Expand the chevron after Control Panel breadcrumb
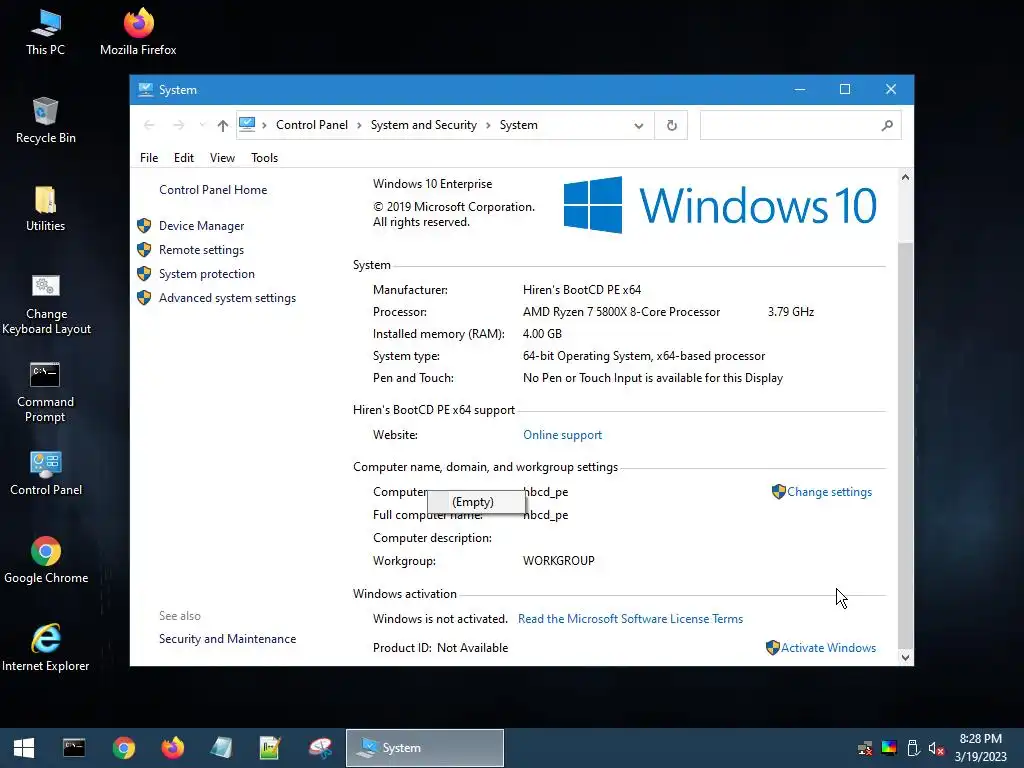 coord(359,125)
